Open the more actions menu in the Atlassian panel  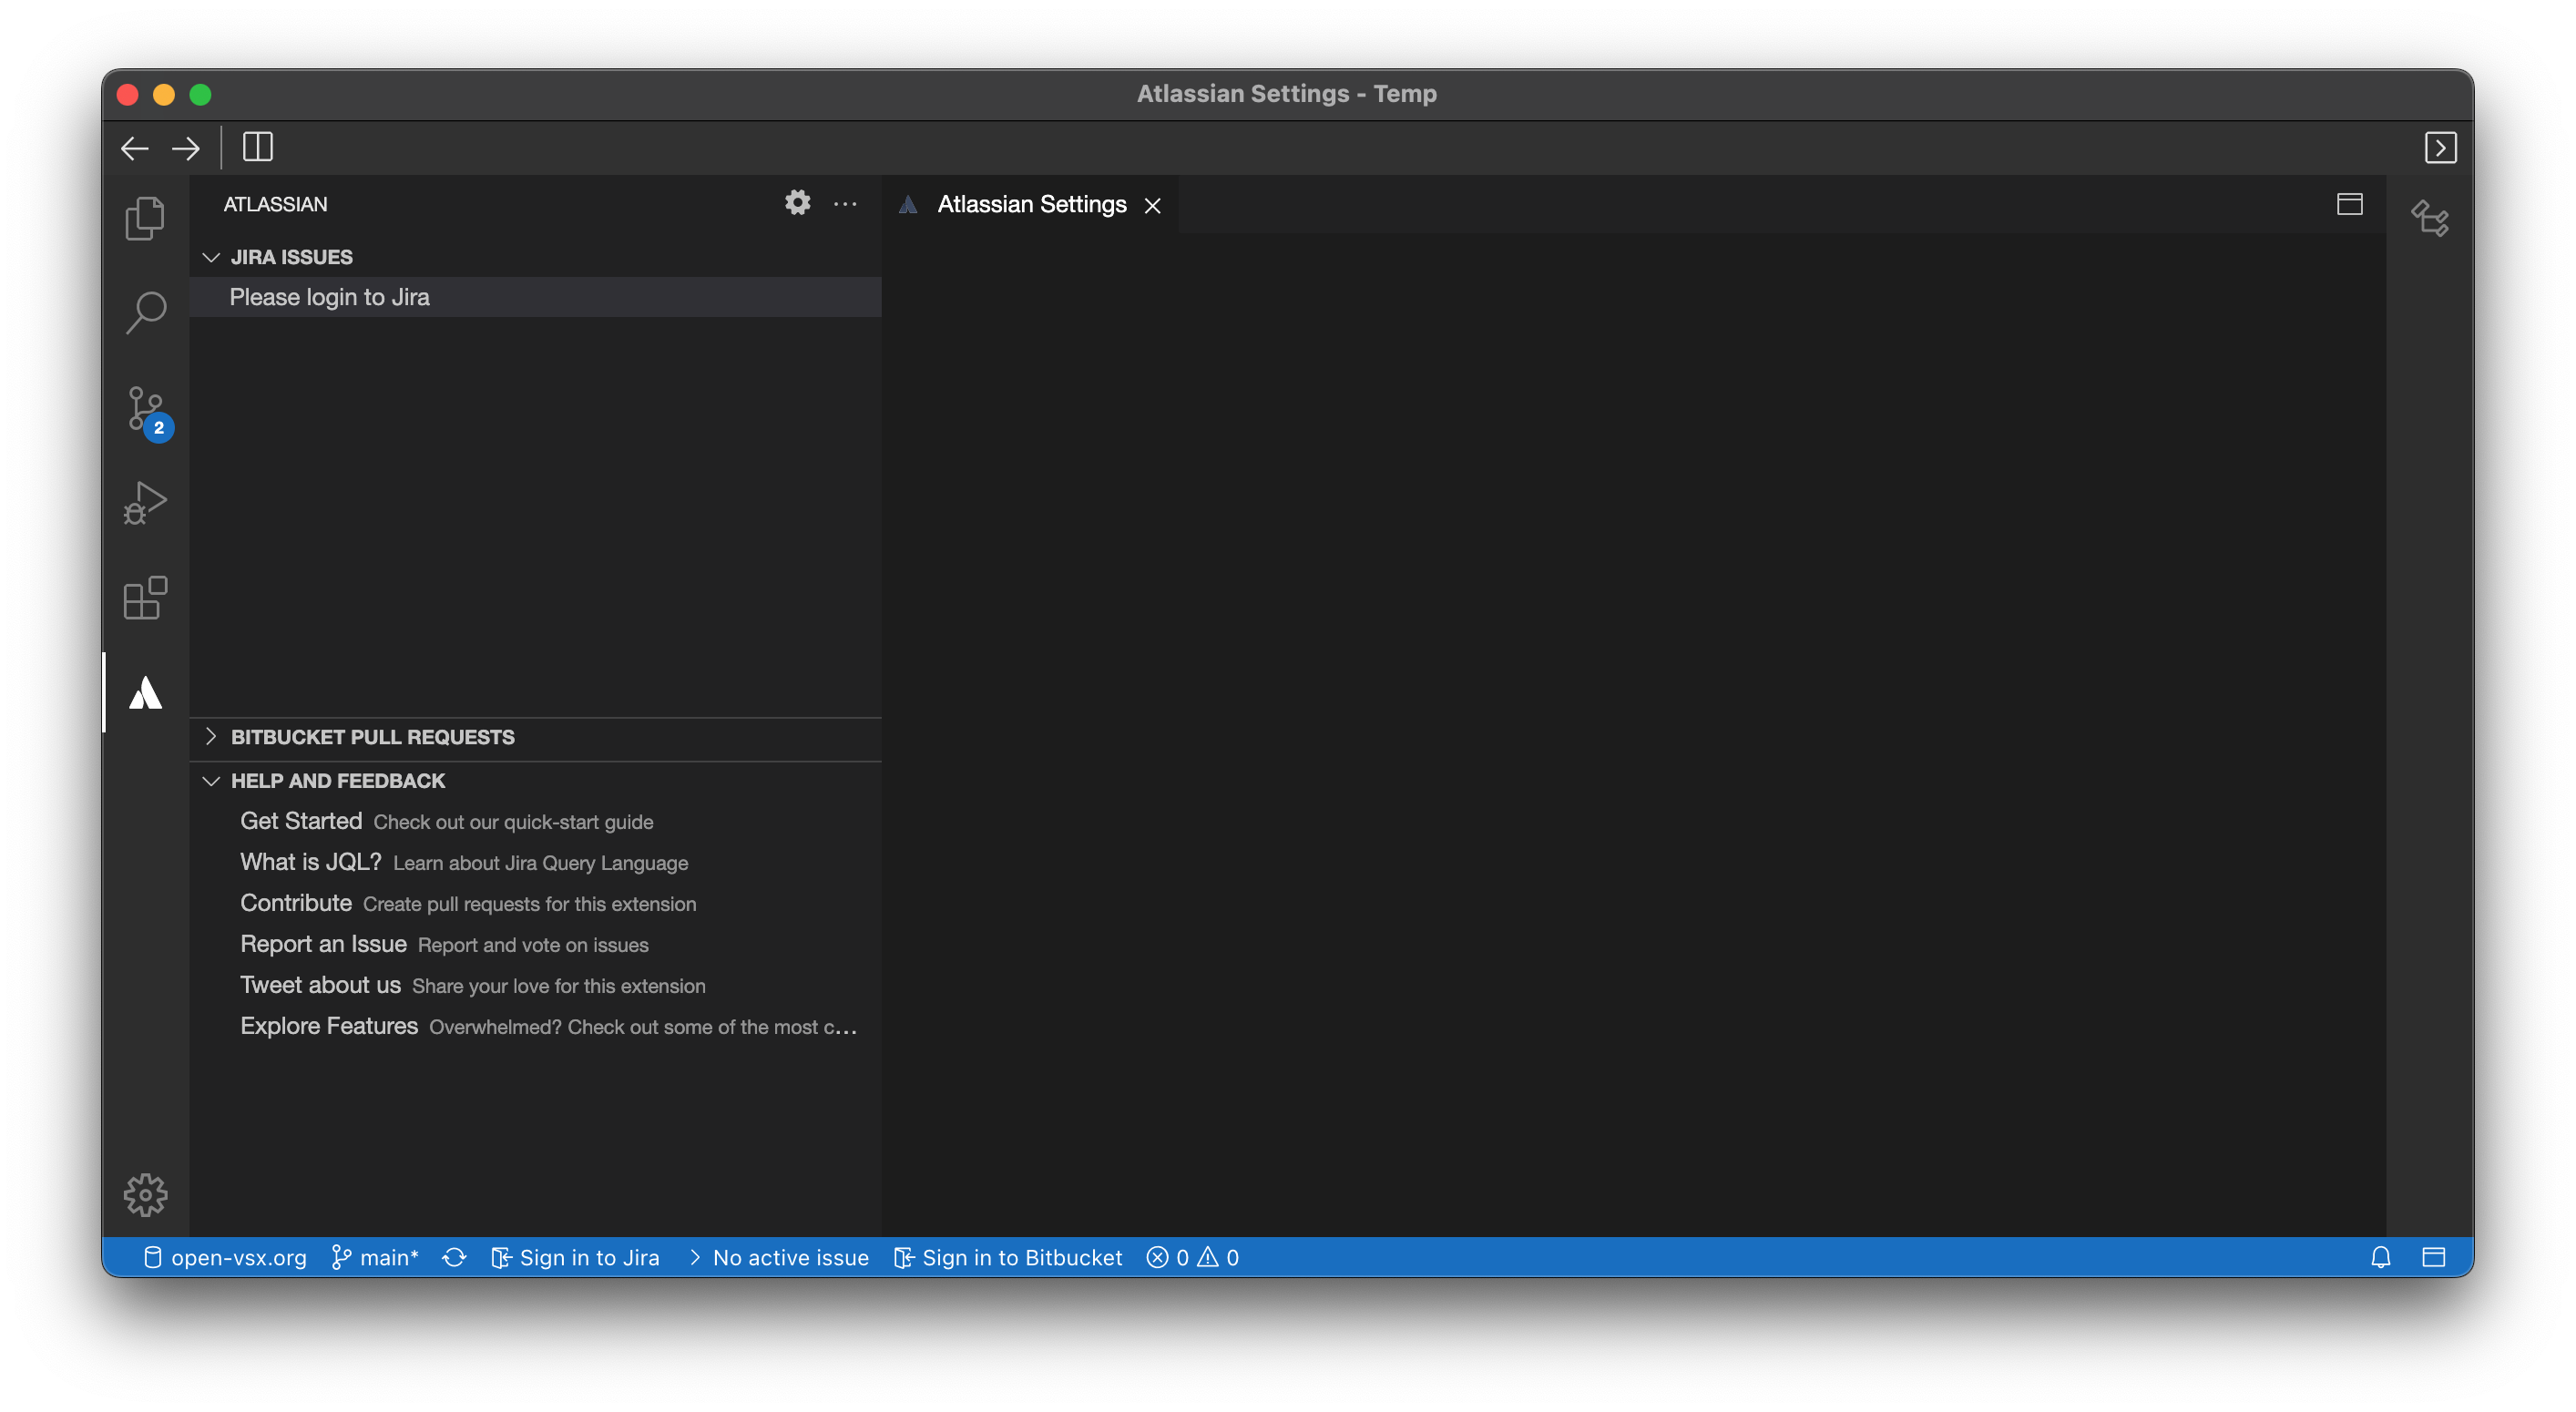tap(846, 204)
